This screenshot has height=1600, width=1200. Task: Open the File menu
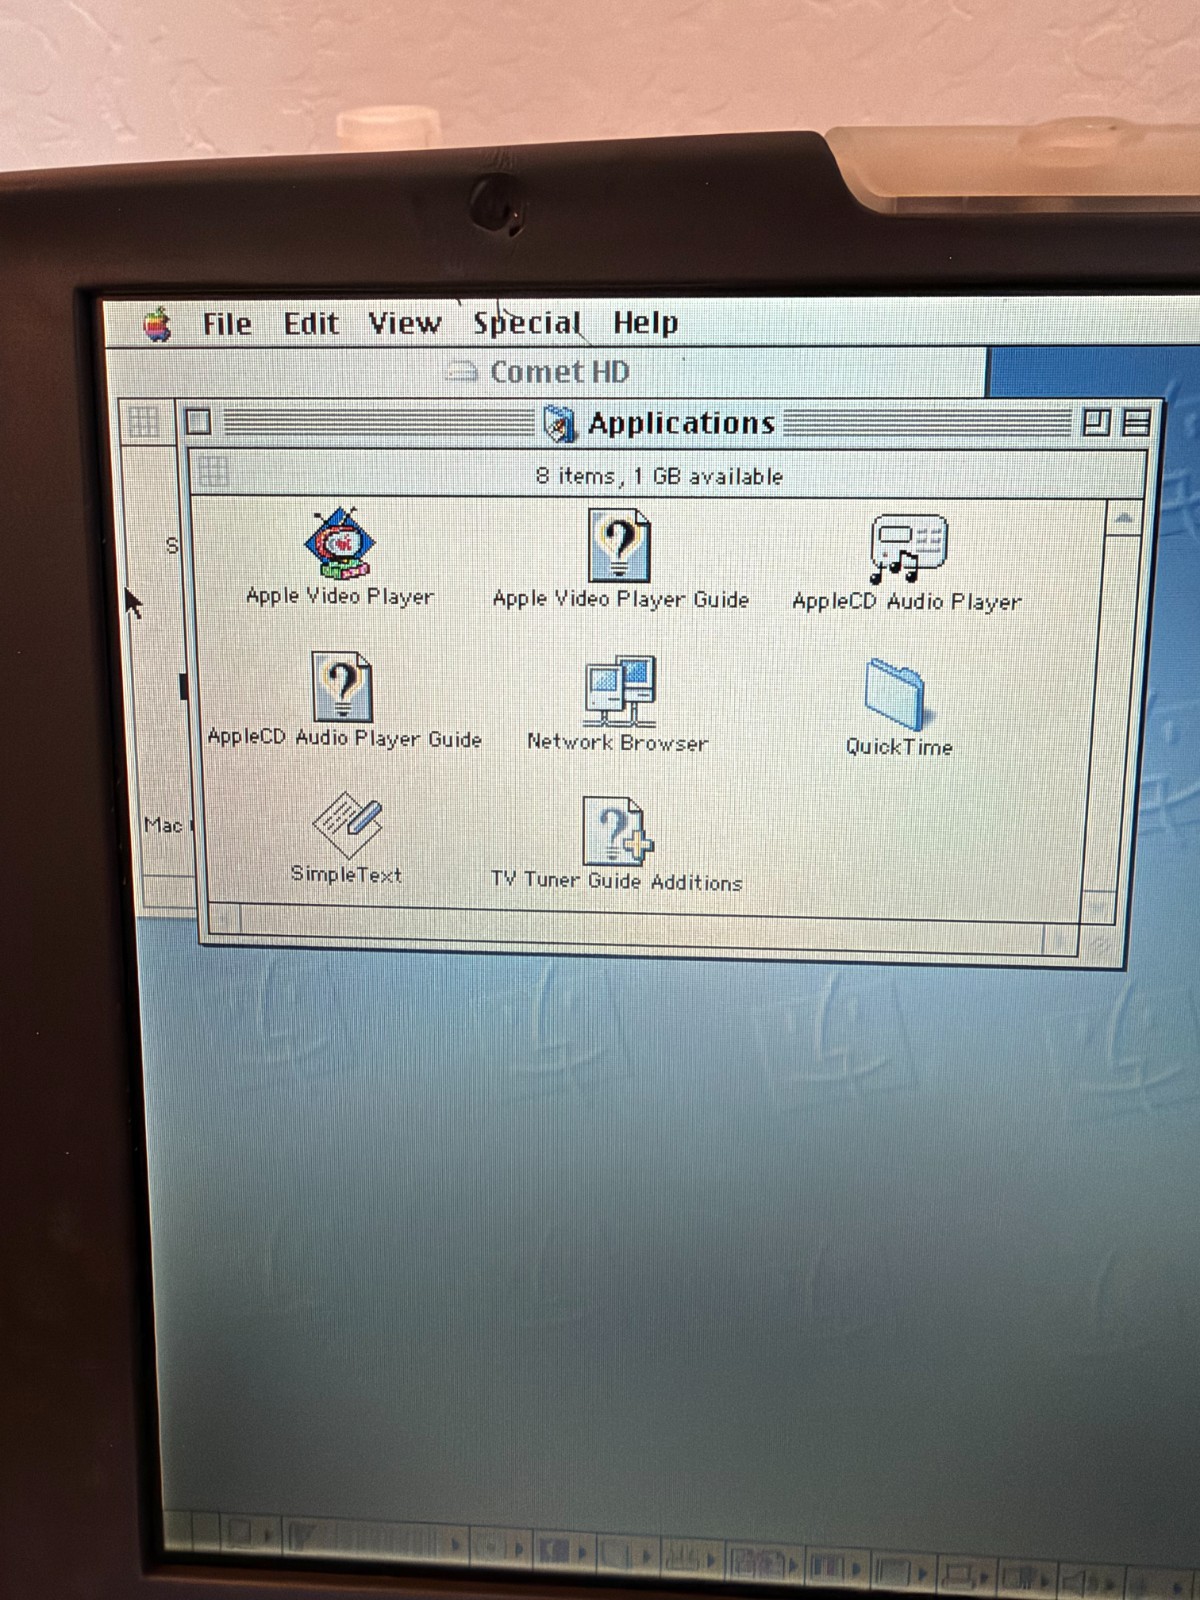click(x=227, y=324)
